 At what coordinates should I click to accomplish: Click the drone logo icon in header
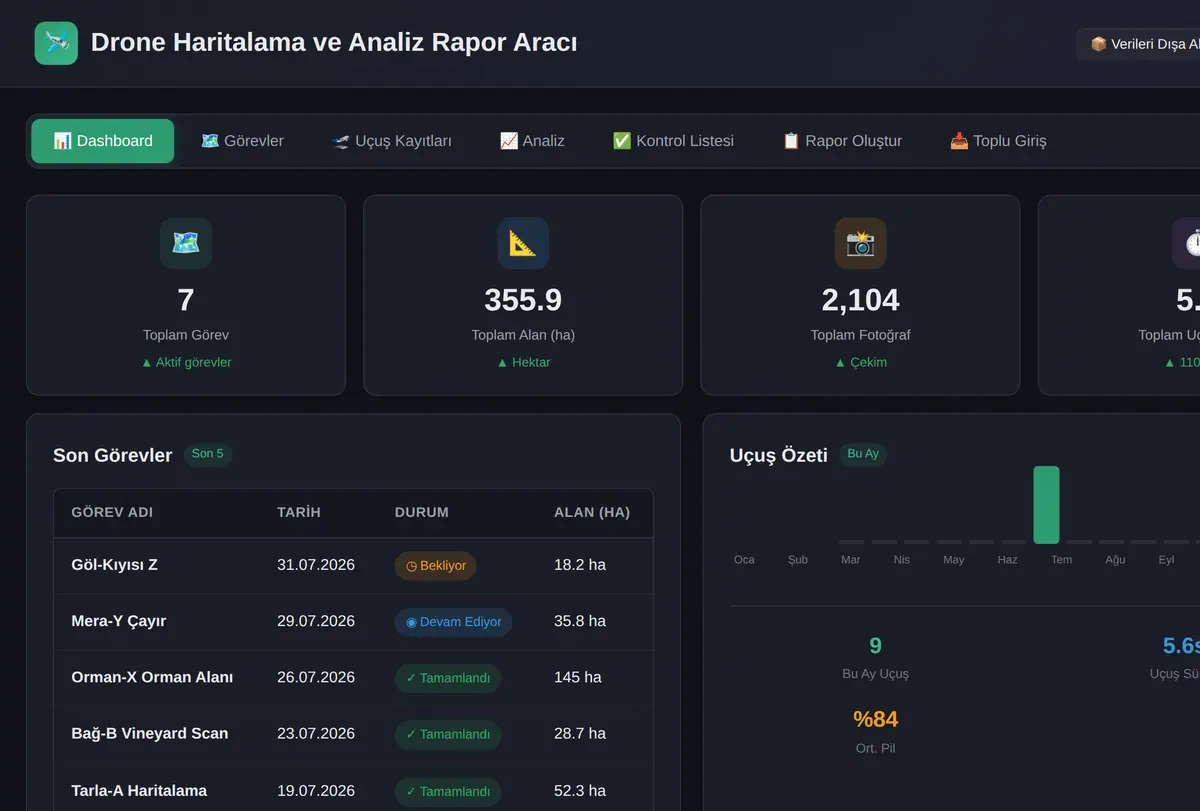pos(56,43)
